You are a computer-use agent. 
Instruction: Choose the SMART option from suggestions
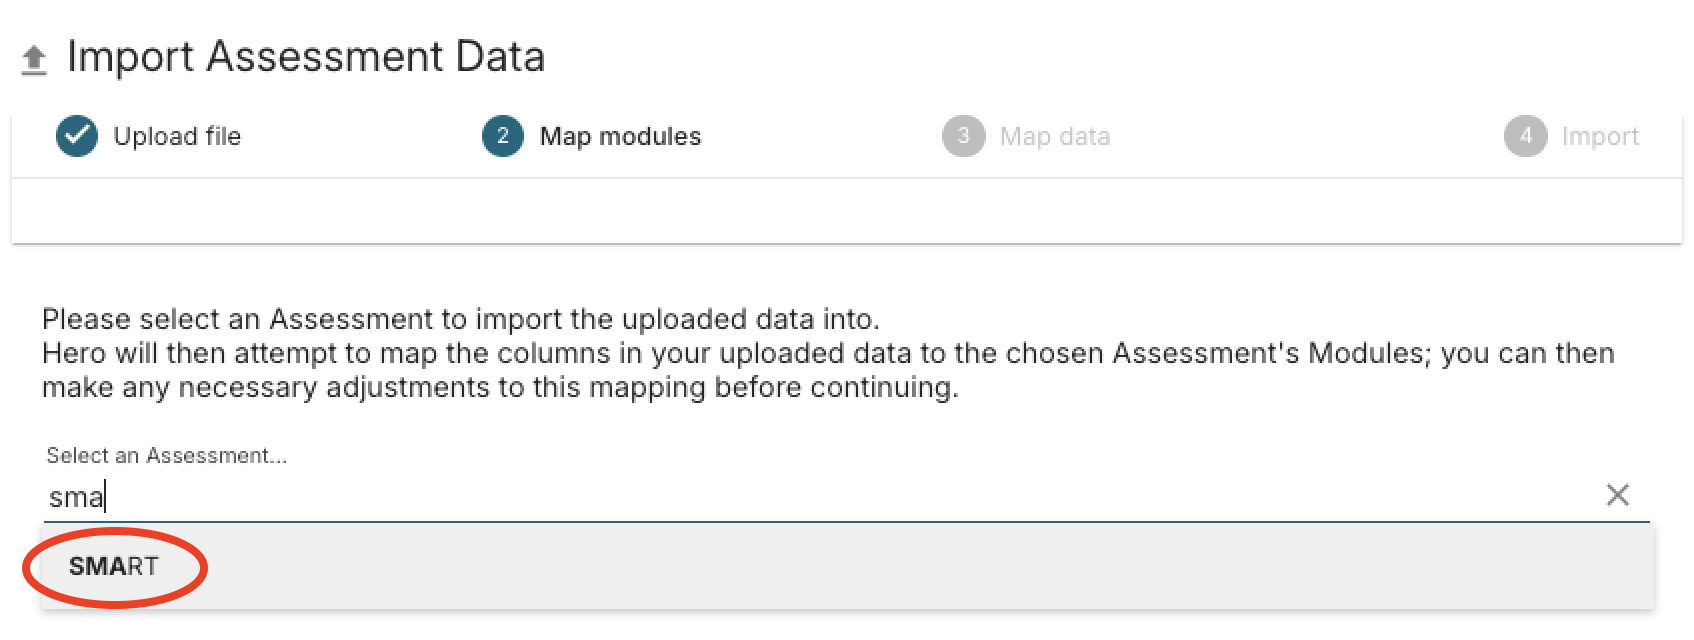[113, 566]
